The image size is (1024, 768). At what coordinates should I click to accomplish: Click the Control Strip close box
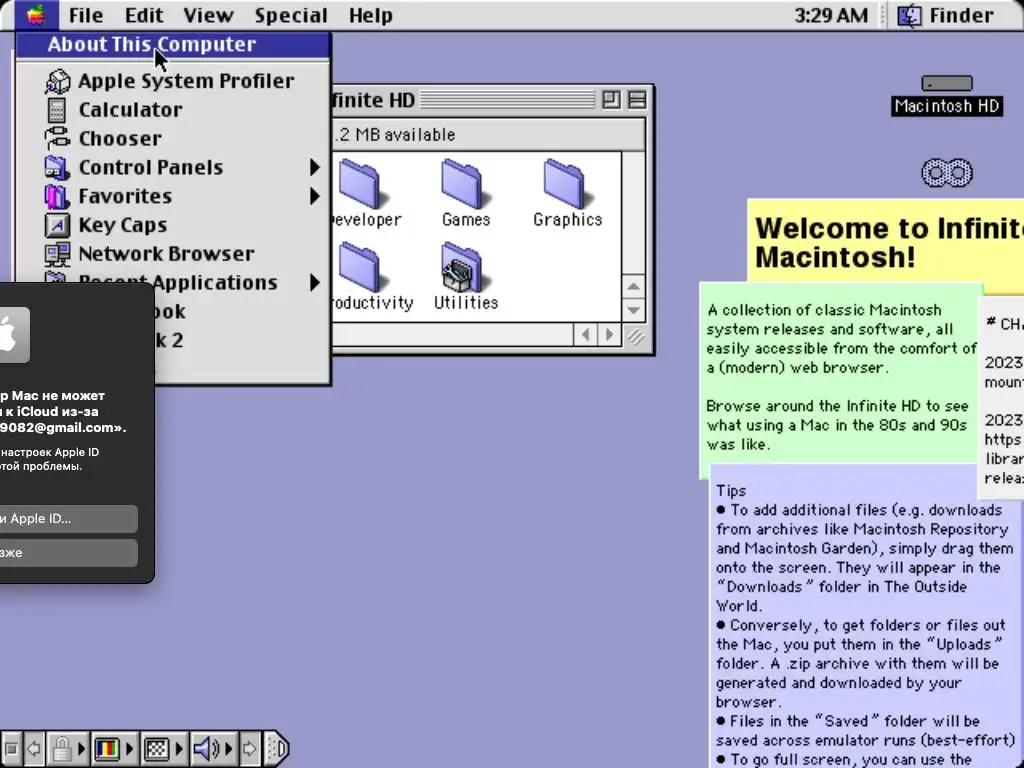coord(11,748)
